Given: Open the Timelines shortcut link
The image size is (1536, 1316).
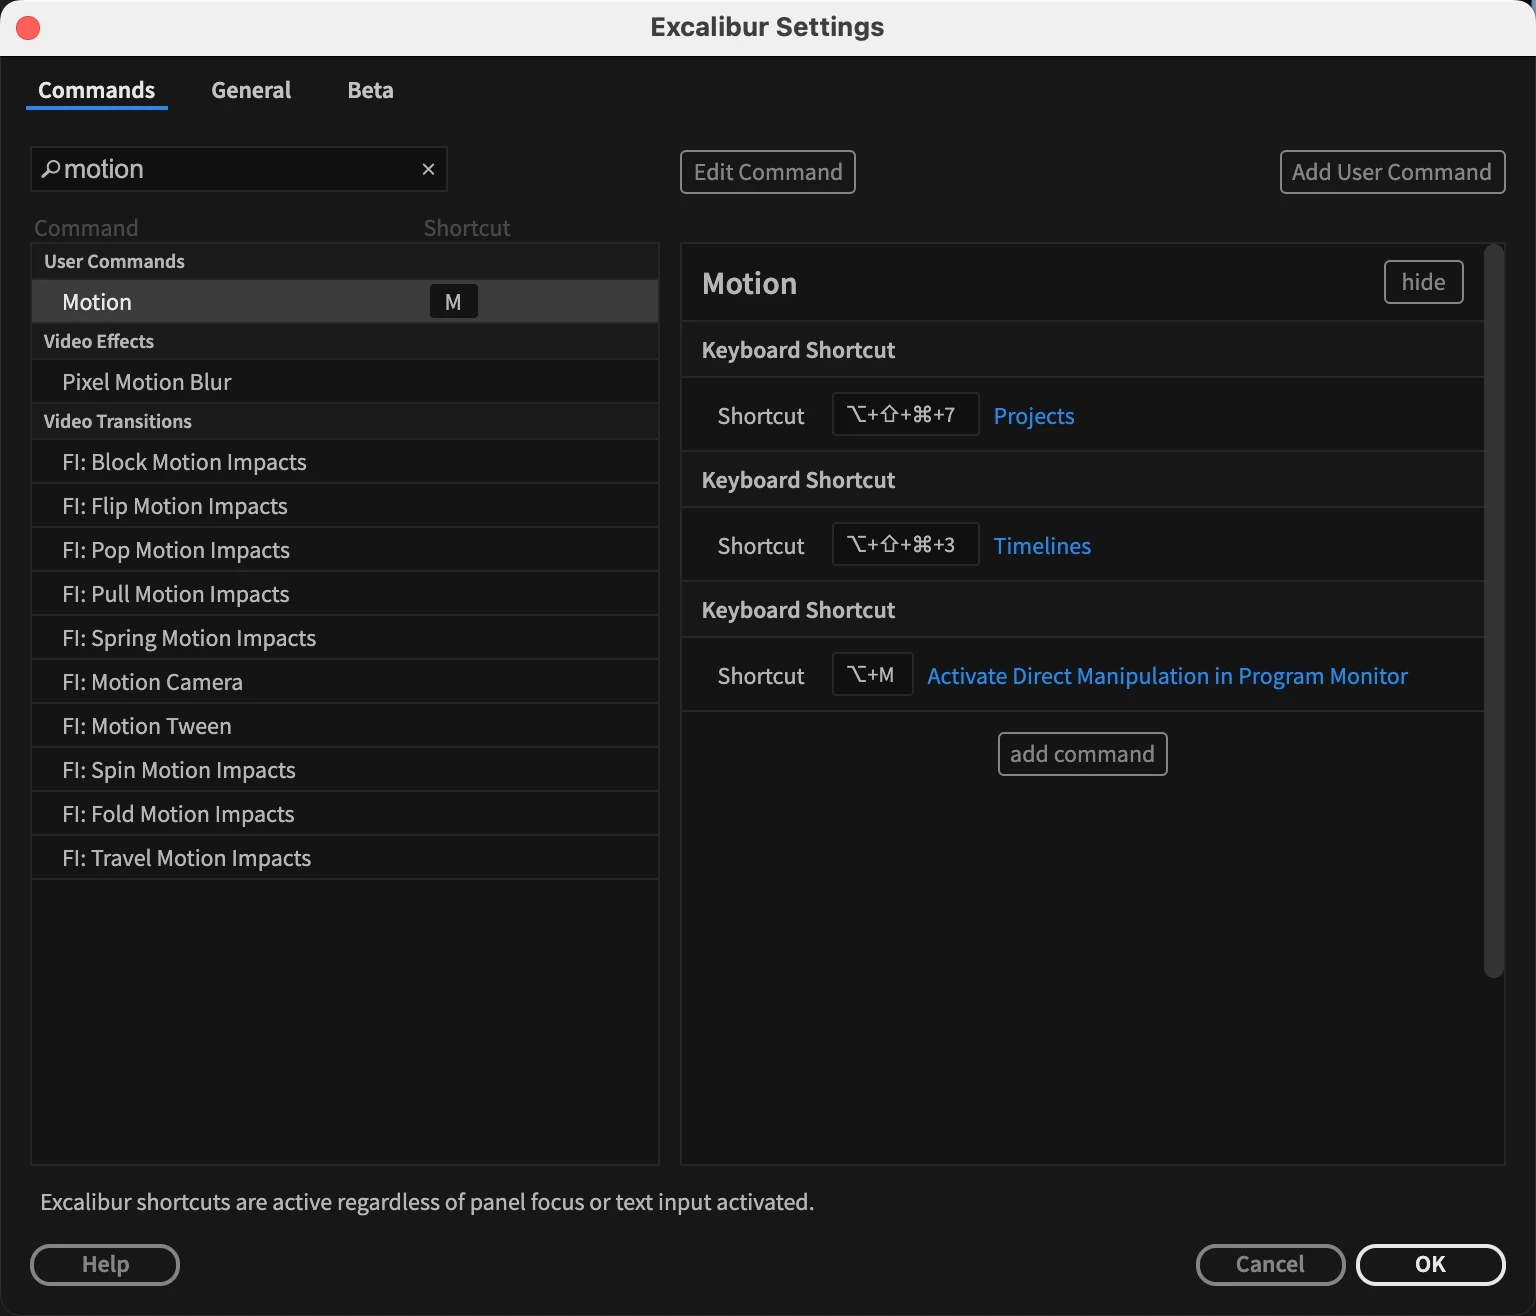Looking at the screenshot, I should (1042, 546).
